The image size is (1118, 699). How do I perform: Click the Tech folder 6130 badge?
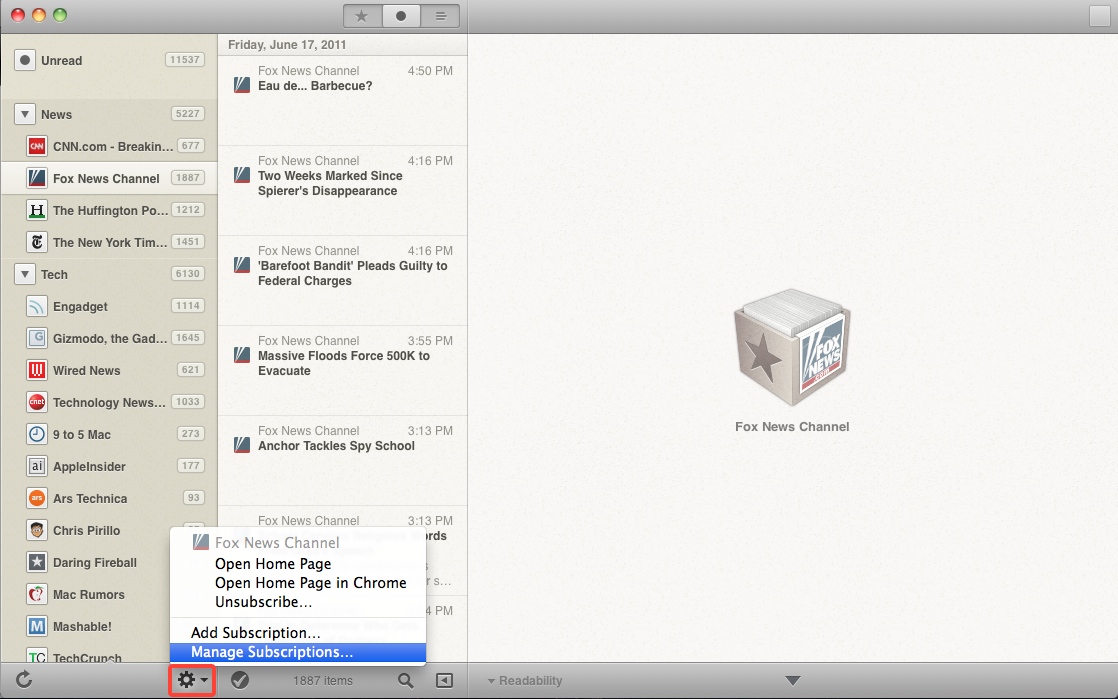coord(188,273)
